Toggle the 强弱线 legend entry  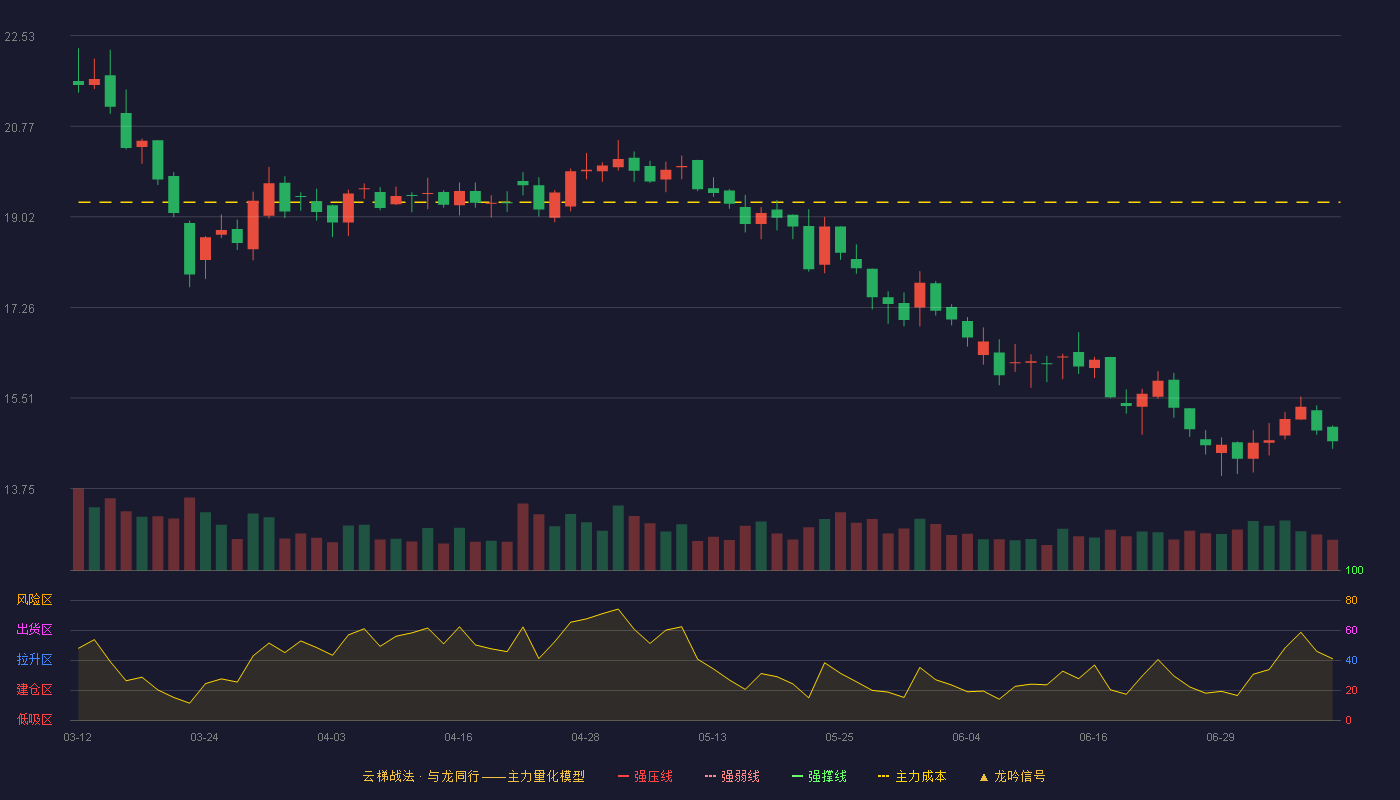point(732,776)
